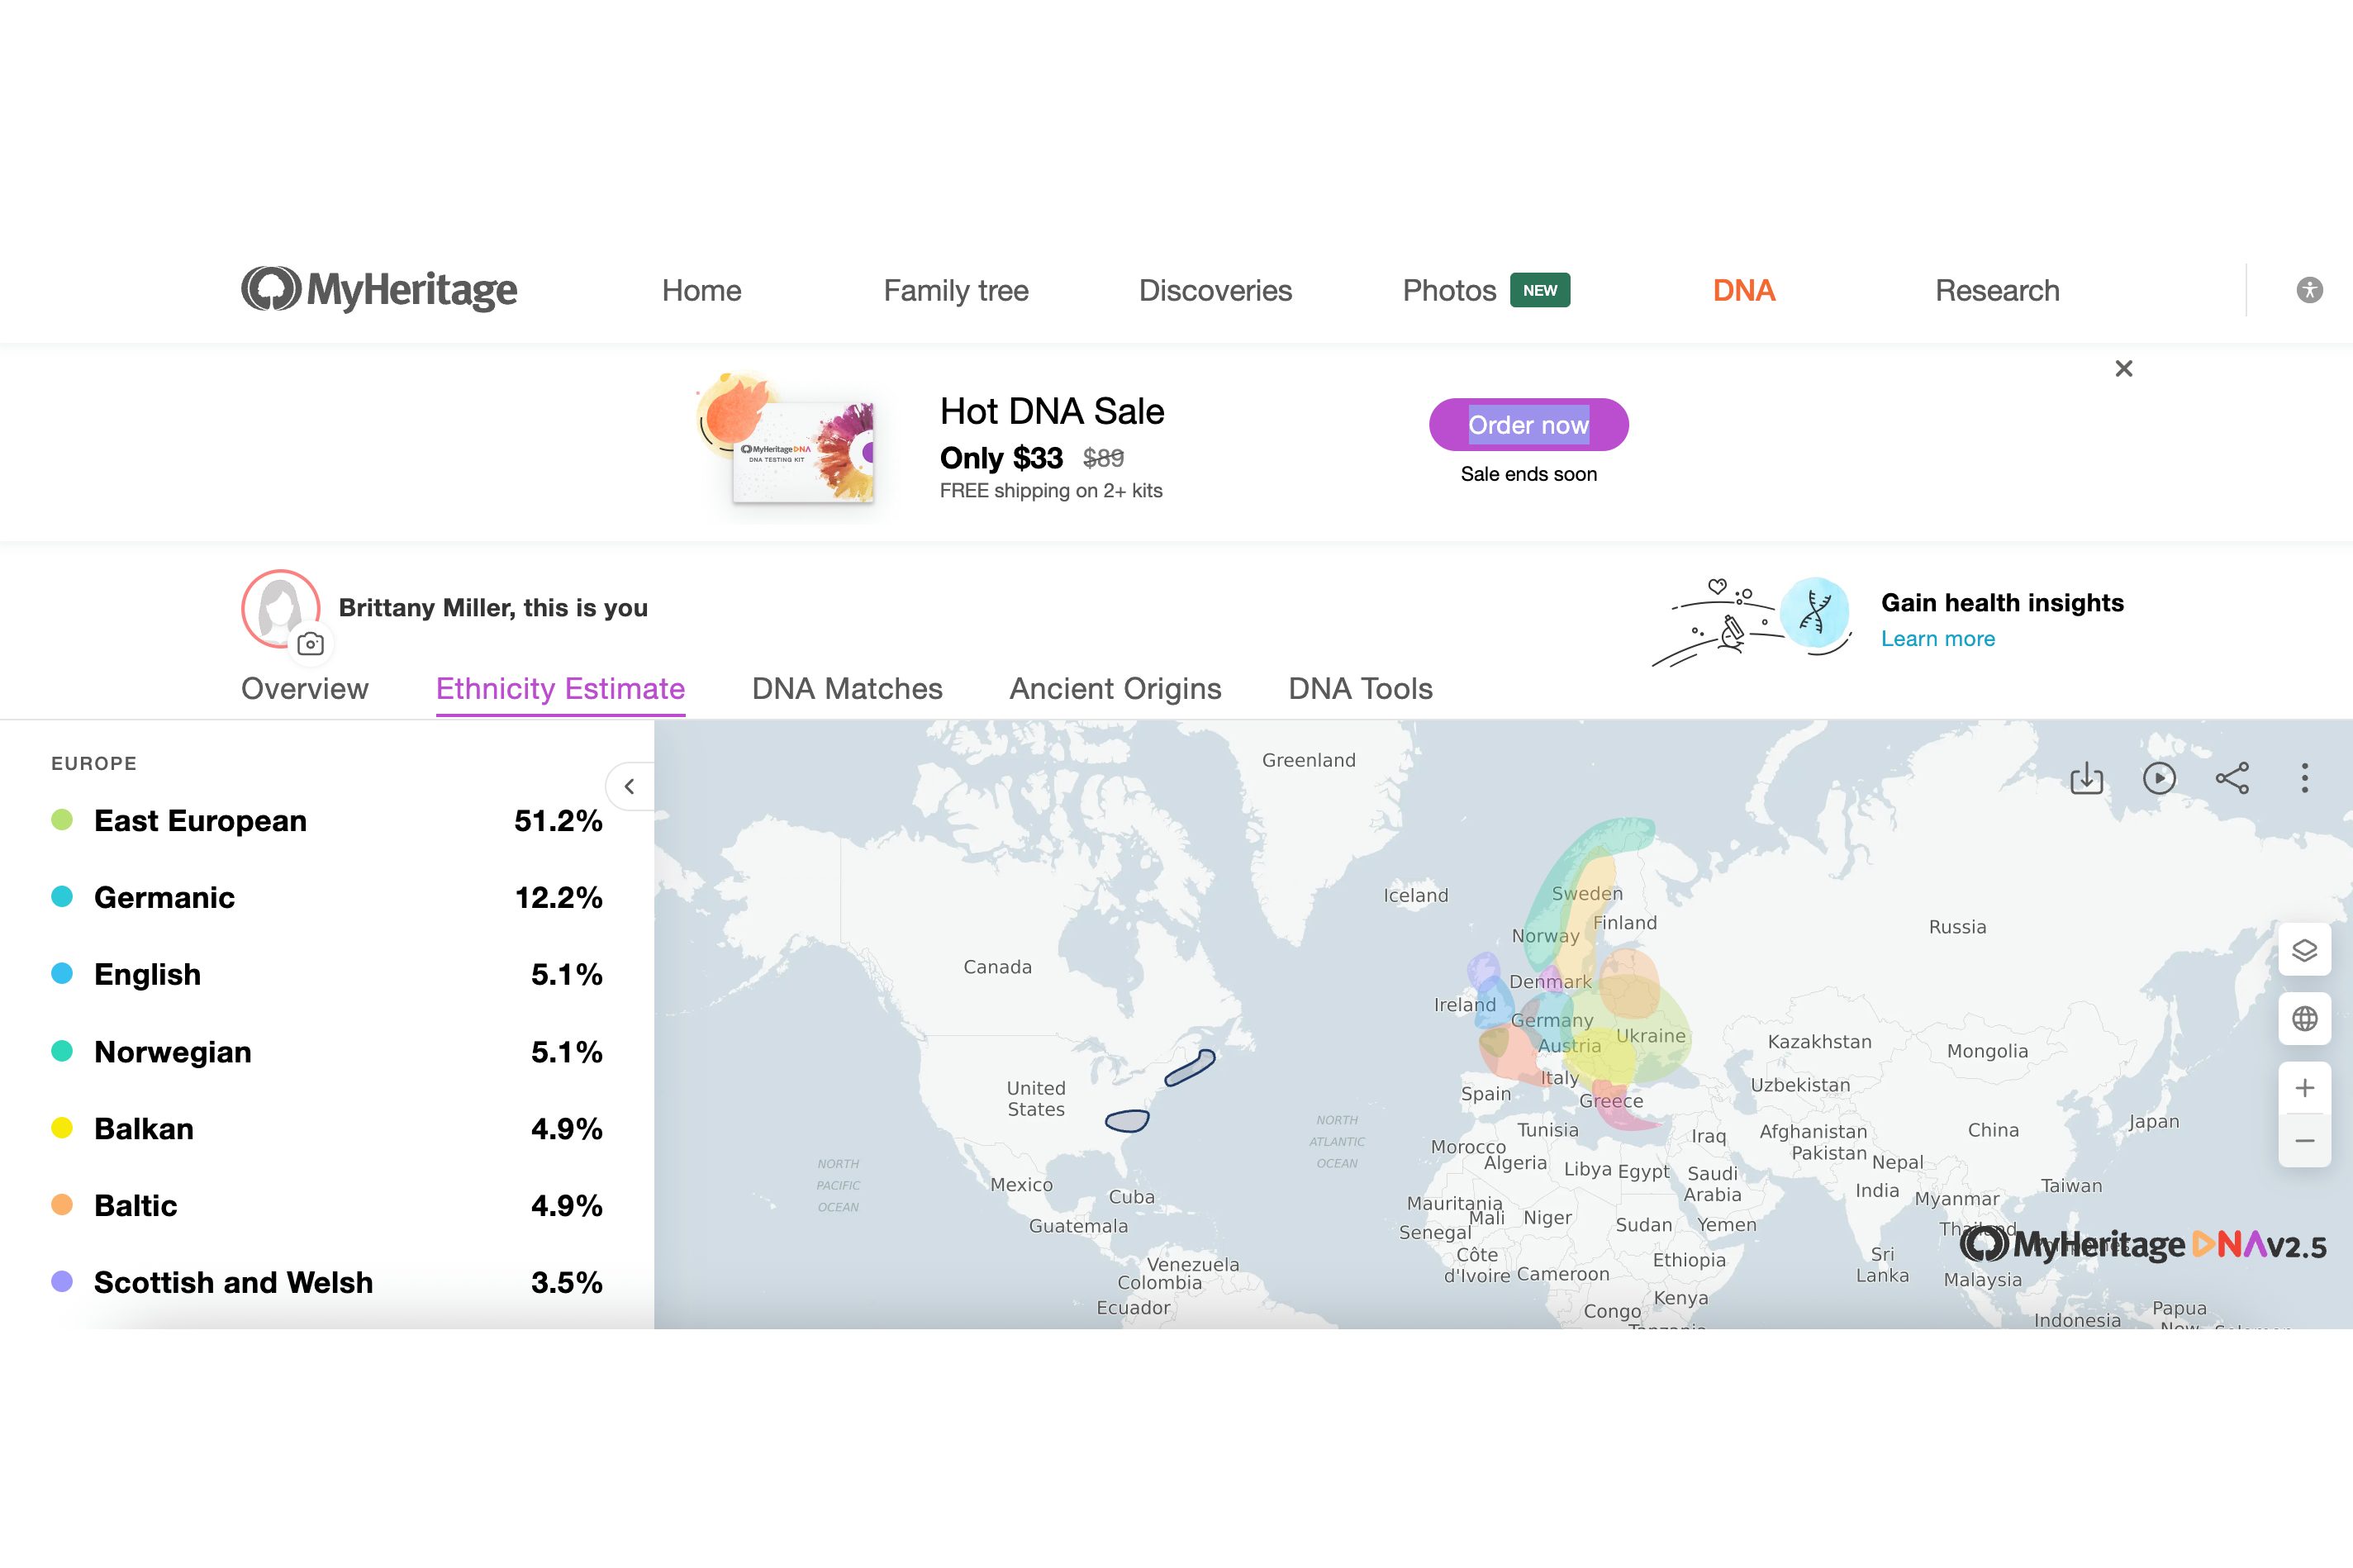Collapse the ethnicity list sidebar
Image resolution: width=2353 pixels, height=1568 pixels.
pyautogui.click(x=630, y=786)
